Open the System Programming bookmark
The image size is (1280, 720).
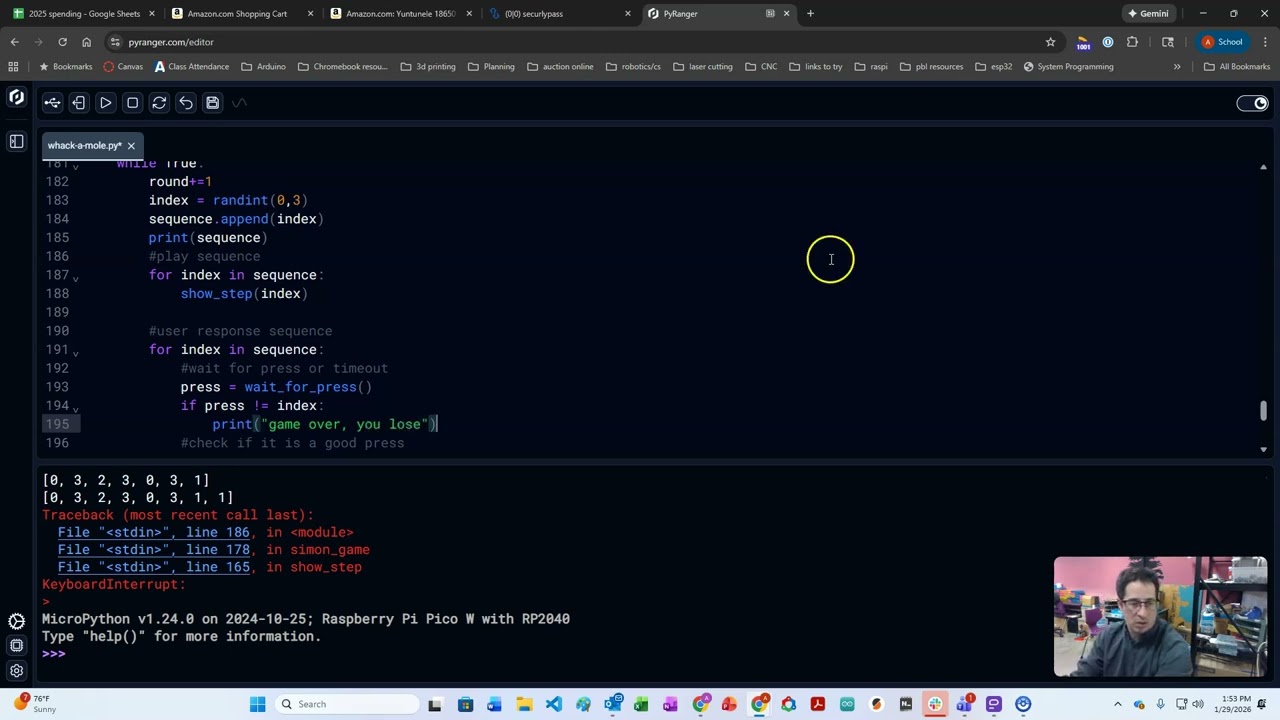click(x=1068, y=67)
